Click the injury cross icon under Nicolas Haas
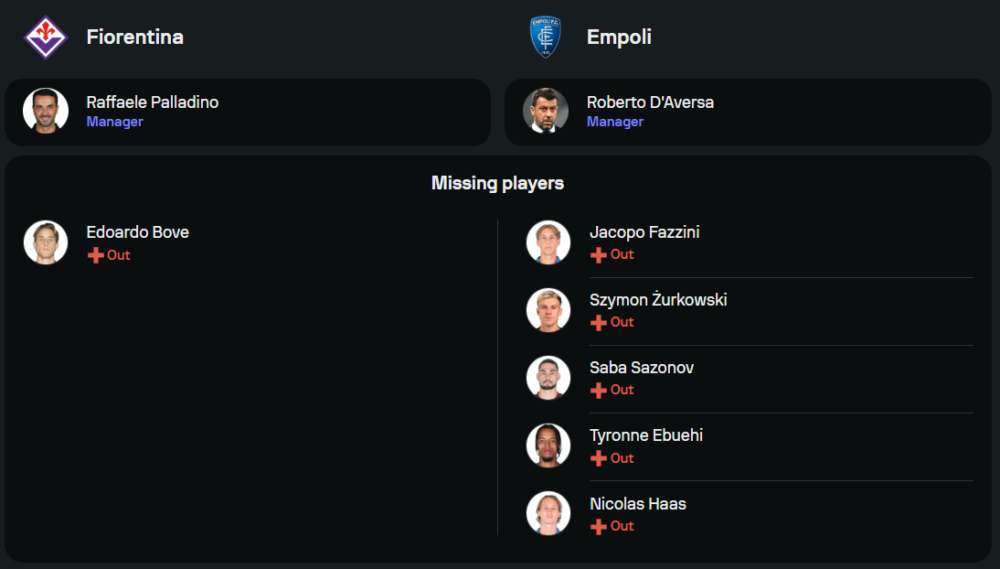This screenshot has width=1000, height=569. click(598, 526)
